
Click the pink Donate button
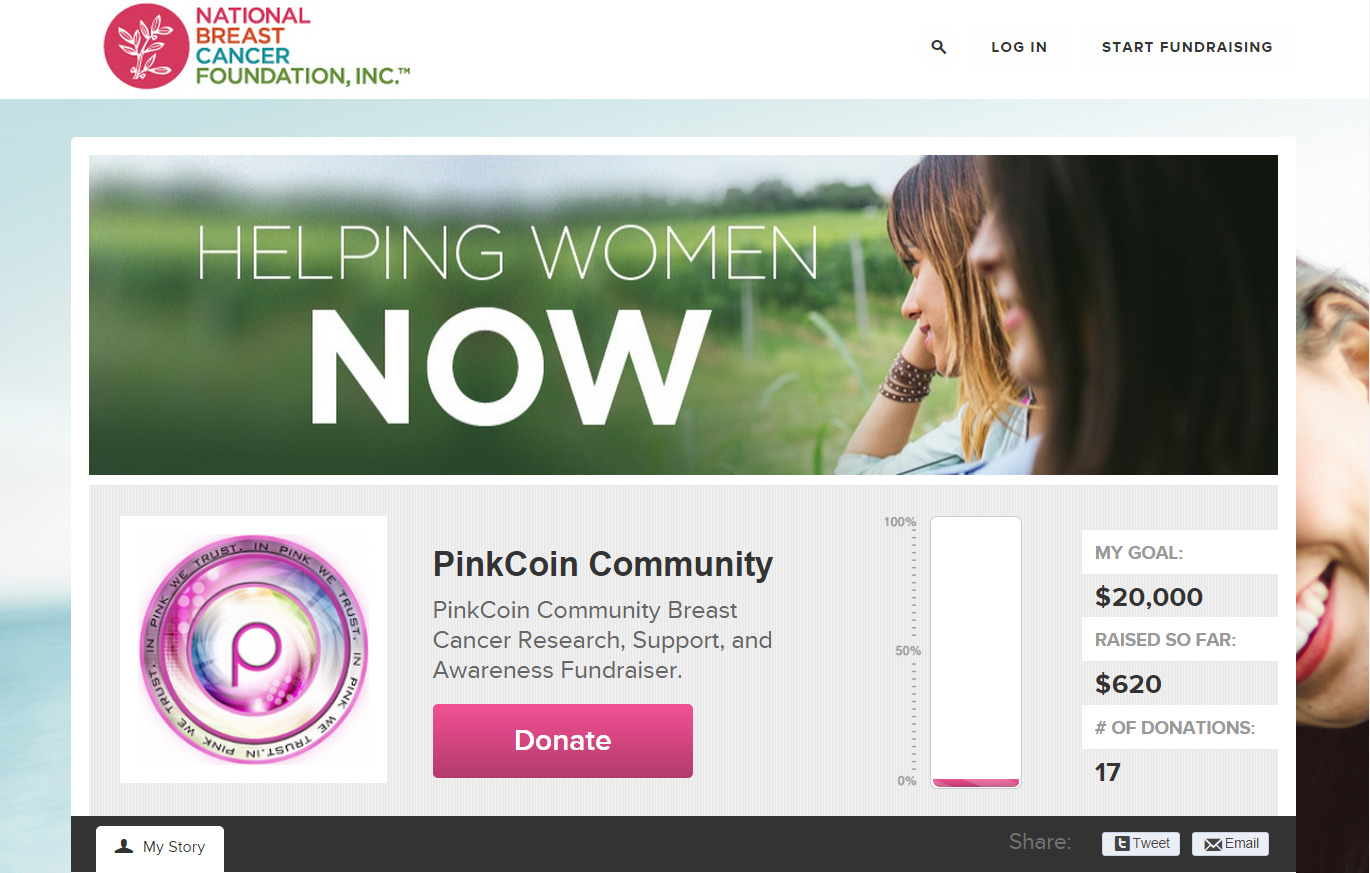point(563,741)
